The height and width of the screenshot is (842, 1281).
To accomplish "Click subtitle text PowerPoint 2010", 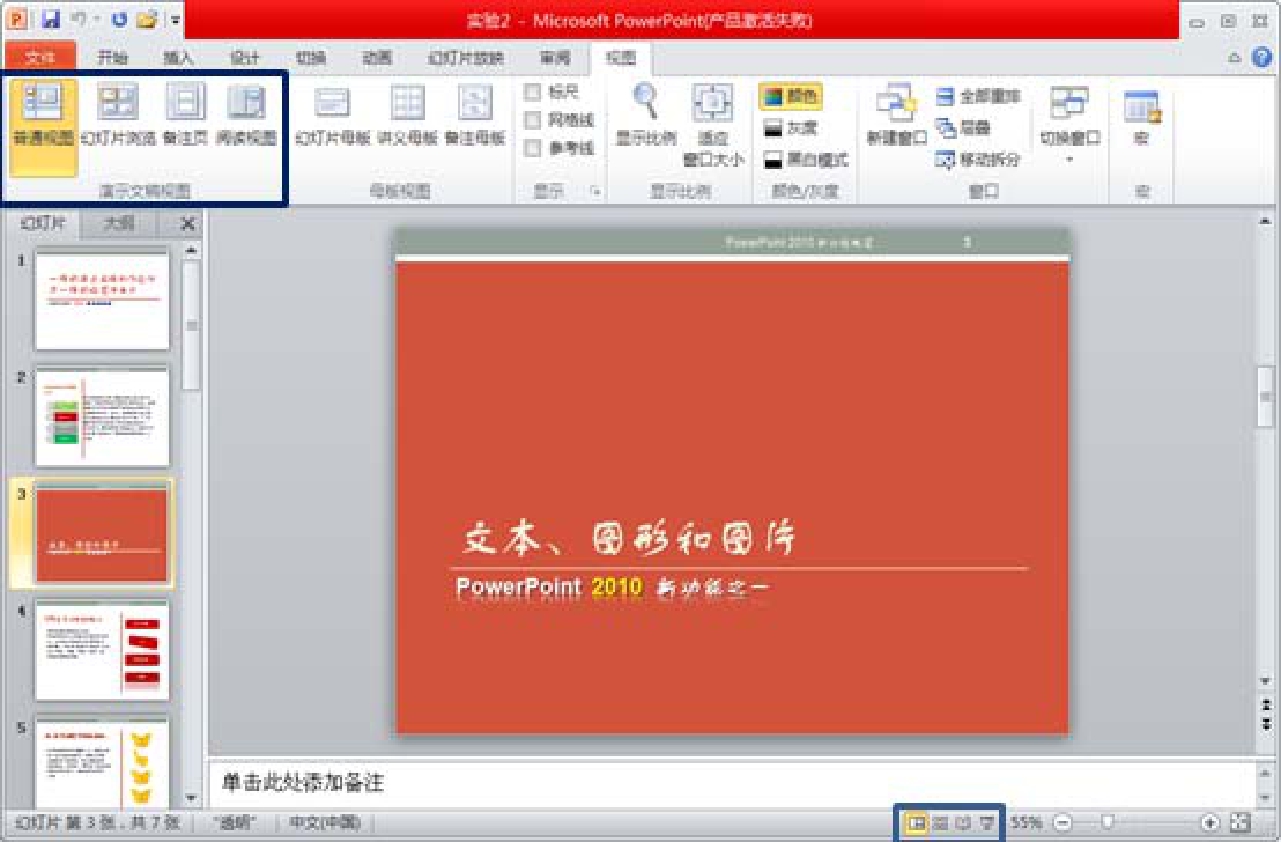I will click(549, 588).
